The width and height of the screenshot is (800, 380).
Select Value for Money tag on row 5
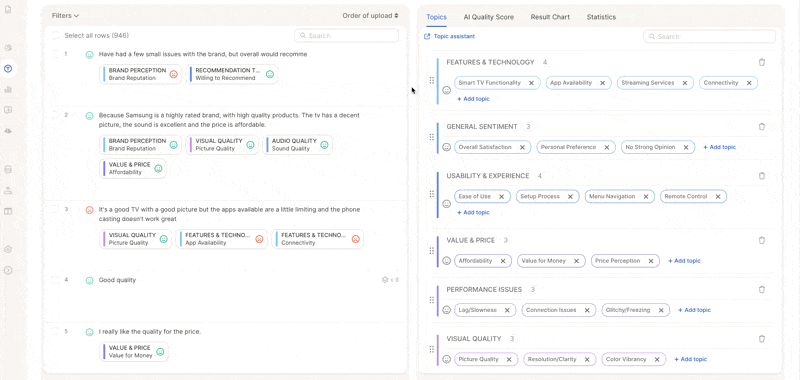tap(134, 352)
